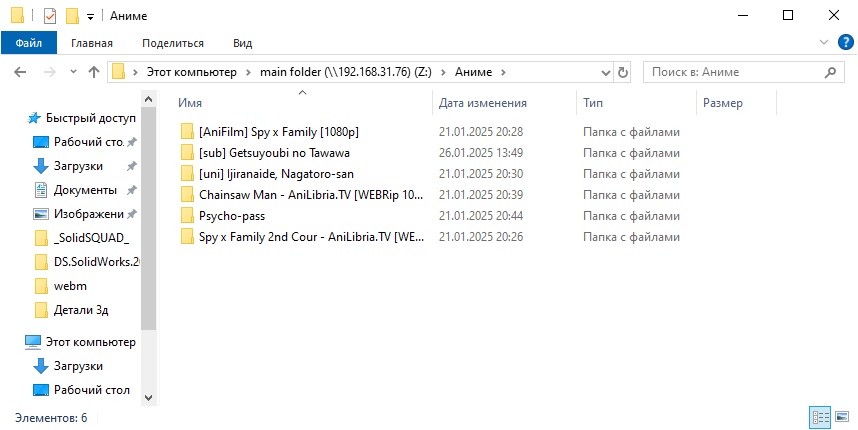Image resolution: width=858 pixels, height=430 pixels.
Task: Open the Customize Quick Access Toolbar dropdown
Action: click(x=90, y=17)
